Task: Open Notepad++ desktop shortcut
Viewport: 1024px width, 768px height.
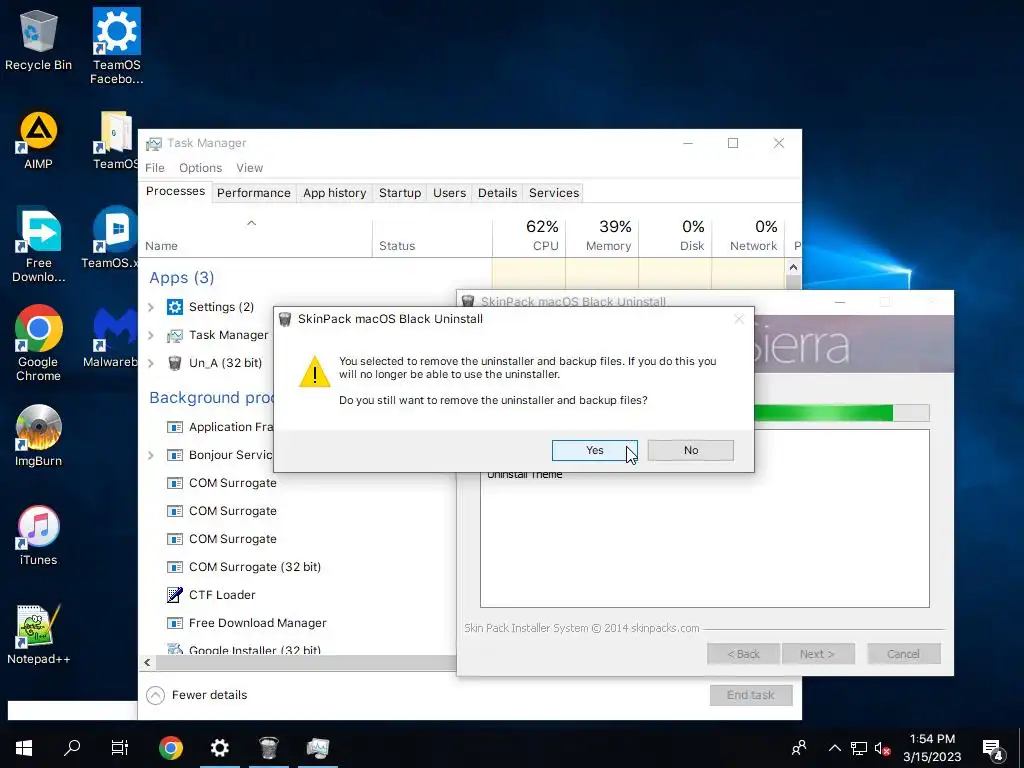Action: [x=38, y=635]
